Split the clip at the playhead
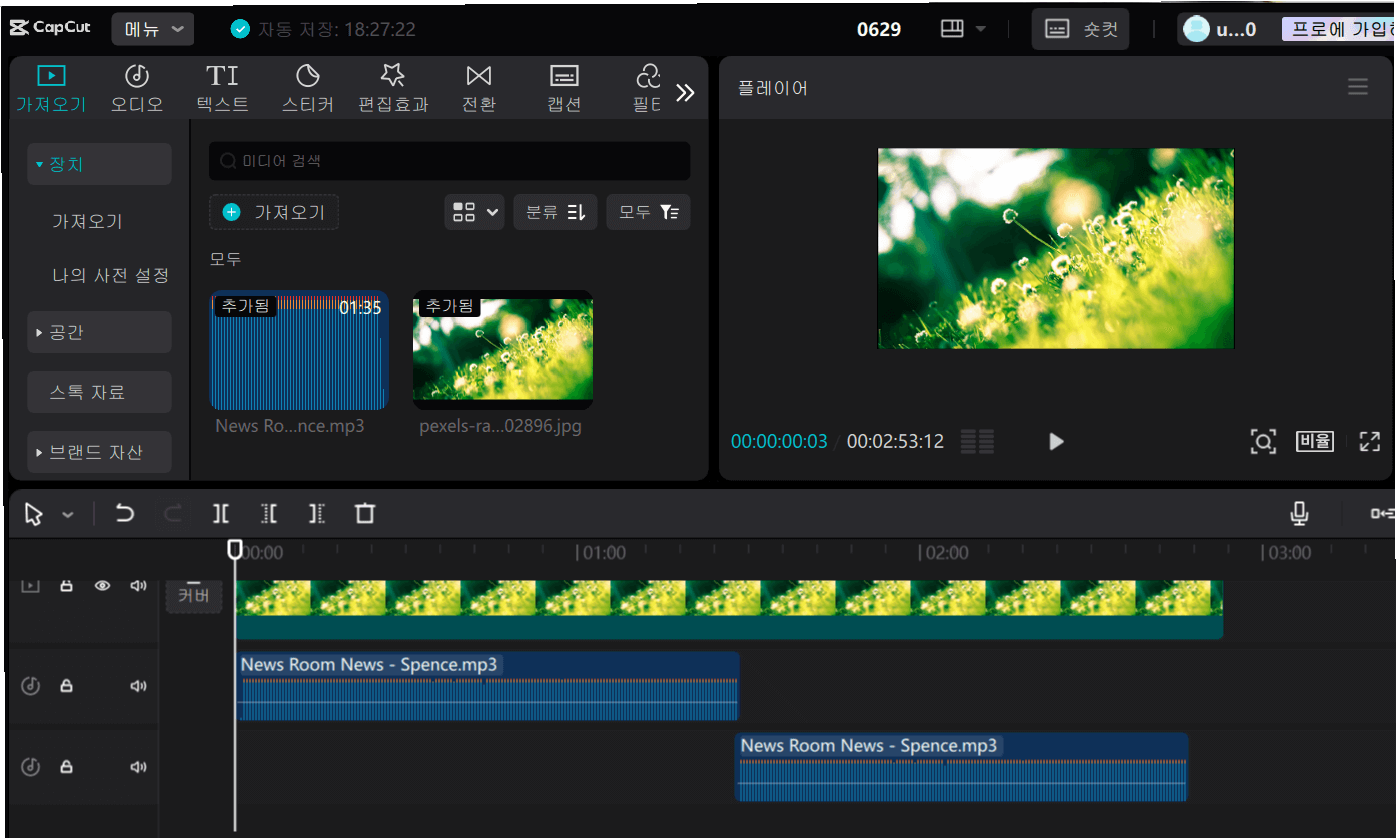The height and width of the screenshot is (839, 1397). point(221,514)
